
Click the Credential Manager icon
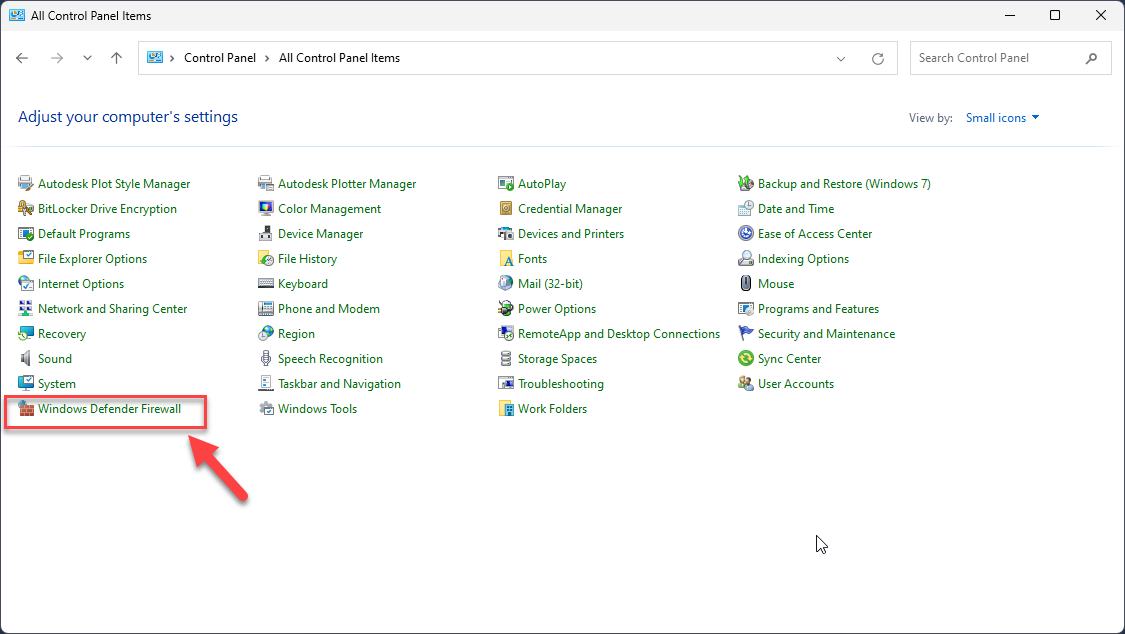click(x=506, y=209)
